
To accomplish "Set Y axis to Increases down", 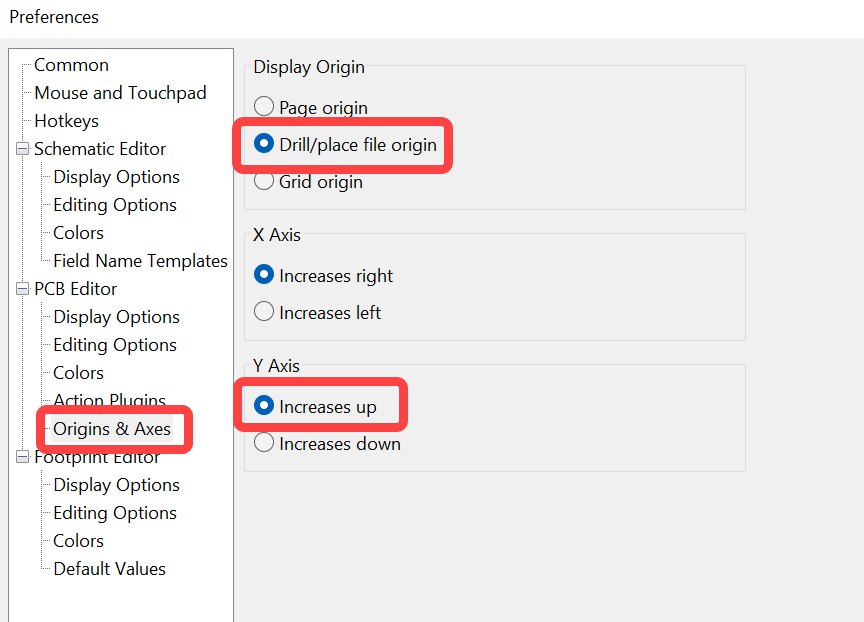I will click(x=264, y=443).
